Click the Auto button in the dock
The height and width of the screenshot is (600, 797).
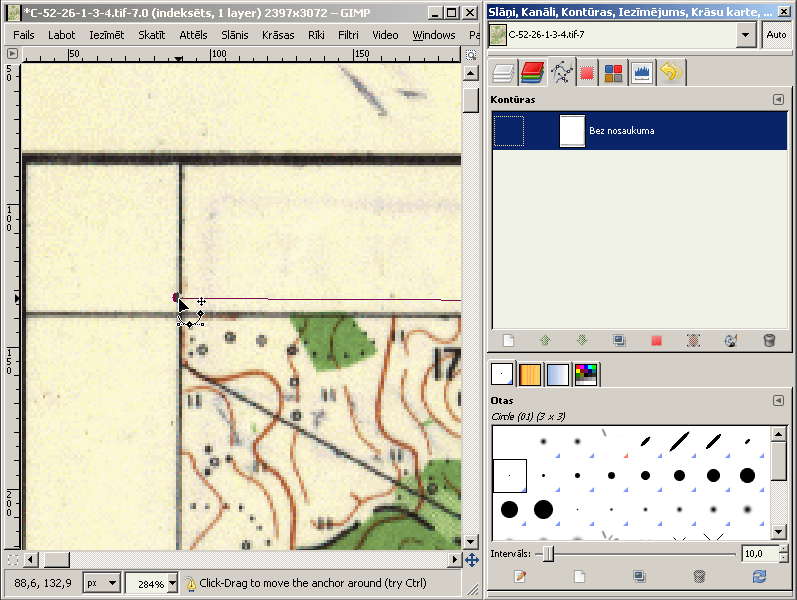776,35
